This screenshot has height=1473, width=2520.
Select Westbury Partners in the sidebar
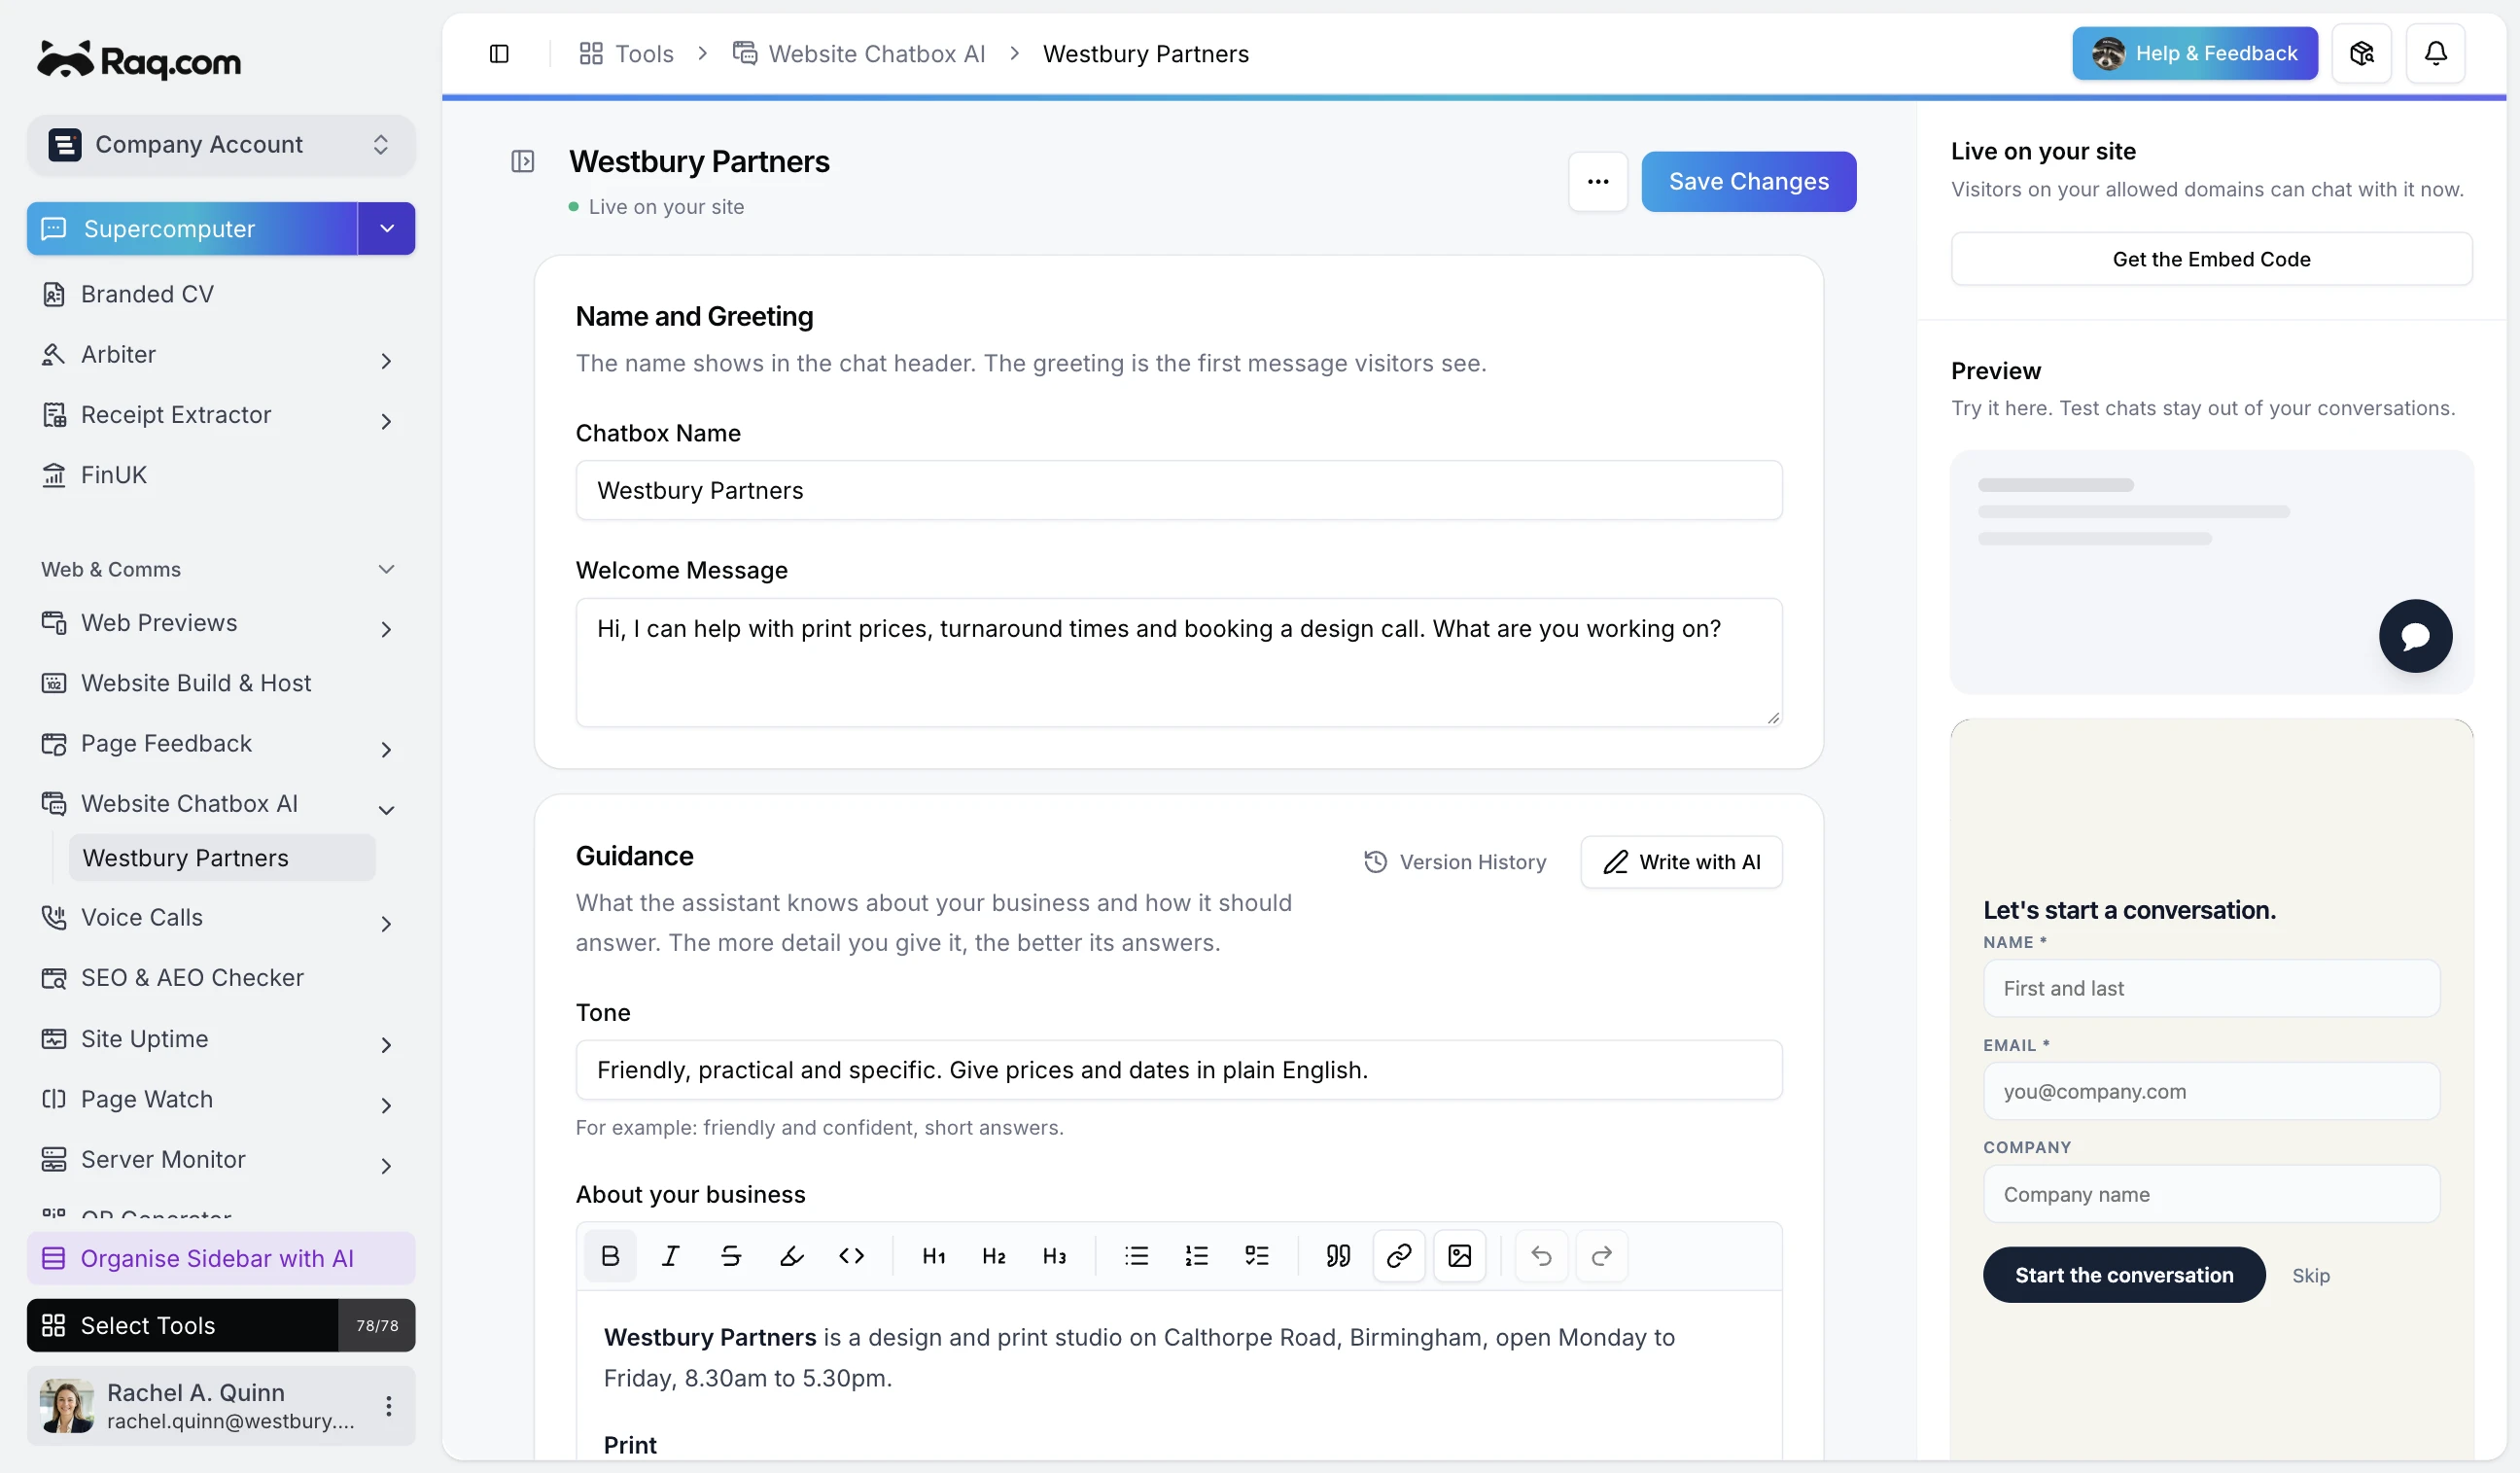pyautogui.click(x=222, y=858)
